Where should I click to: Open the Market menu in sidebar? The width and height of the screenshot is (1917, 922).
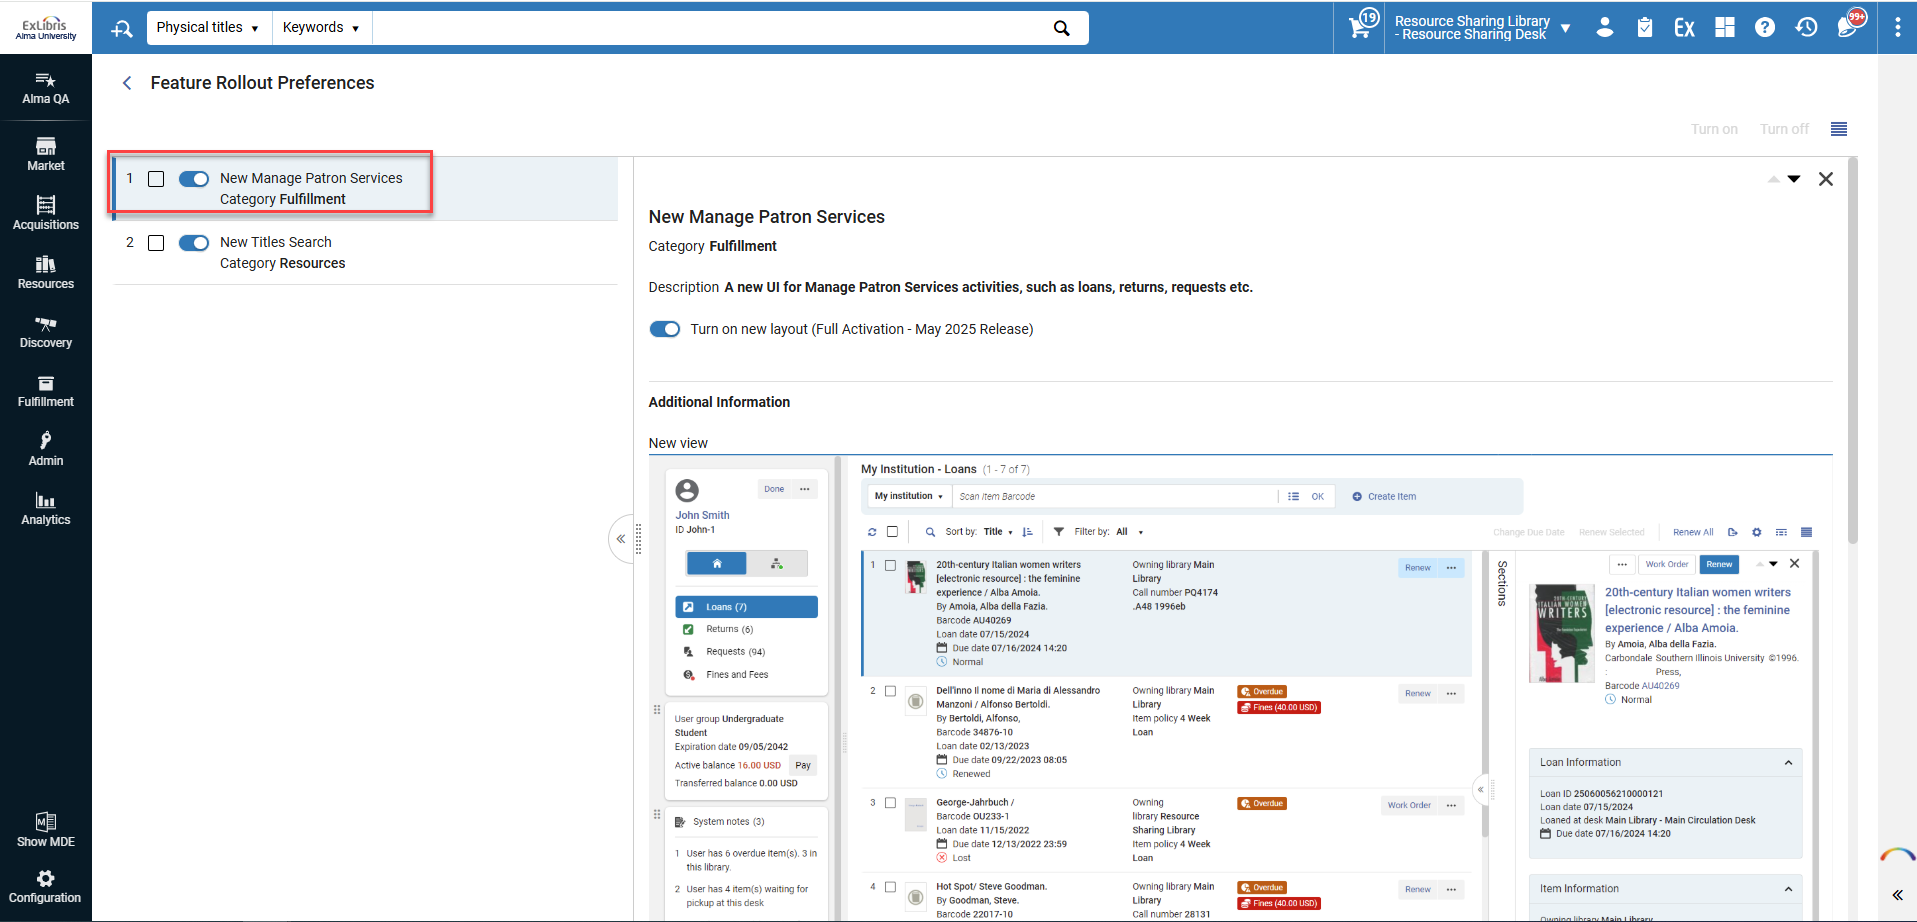pyautogui.click(x=46, y=153)
